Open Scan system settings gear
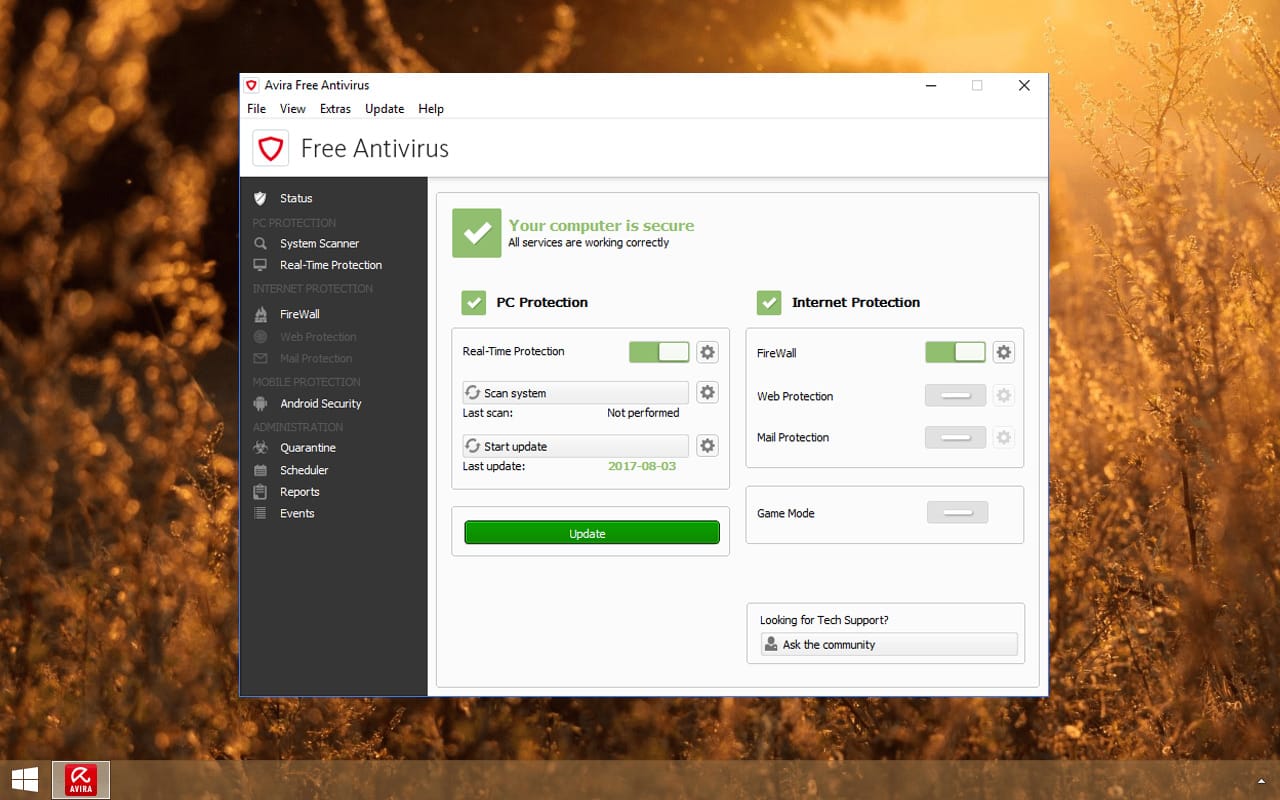1280x800 pixels. point(707,392)
